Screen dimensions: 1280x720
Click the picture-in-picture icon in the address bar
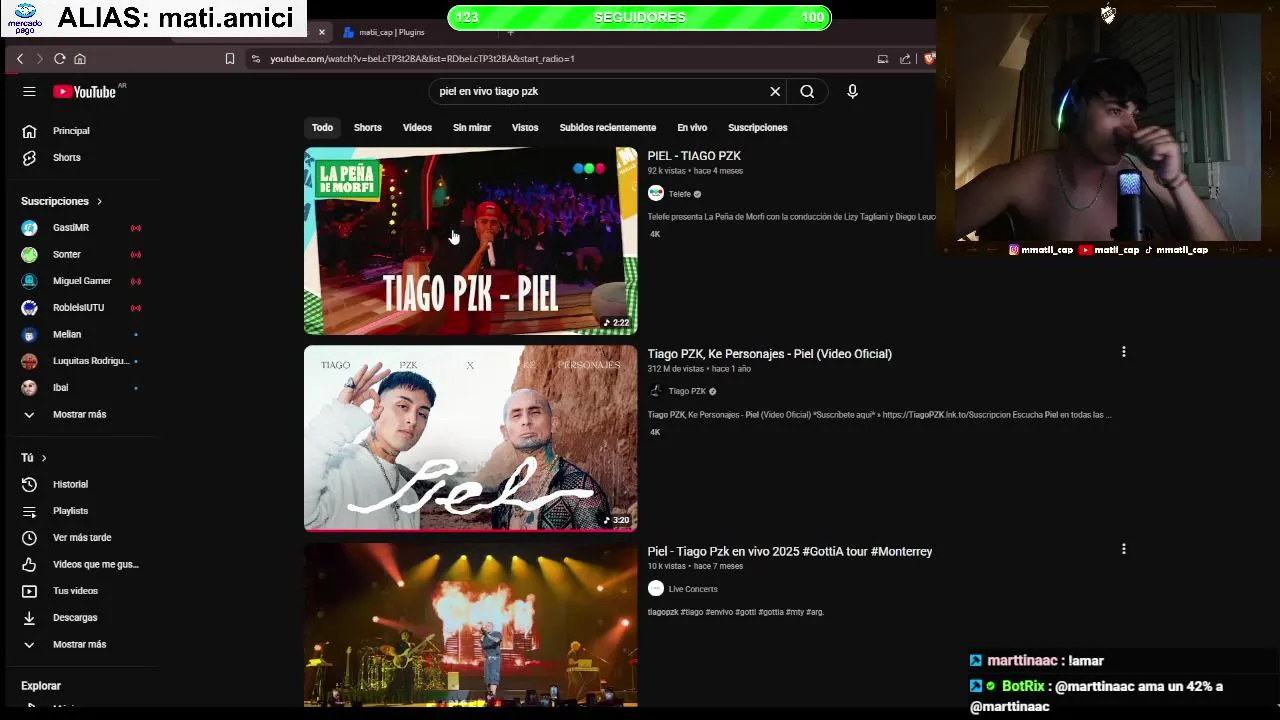[882, 59]
